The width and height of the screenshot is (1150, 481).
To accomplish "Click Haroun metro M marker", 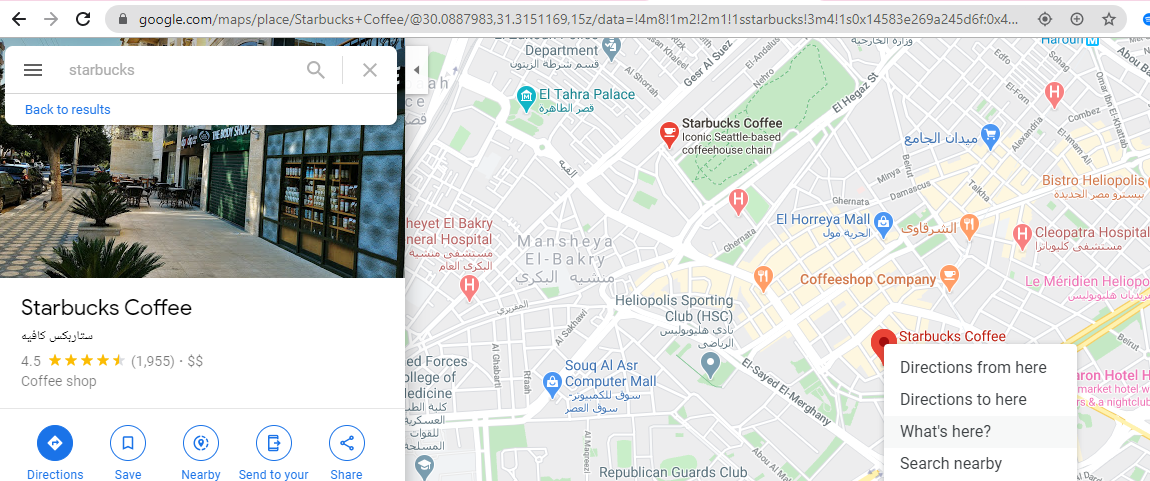I will [1093, 41].
